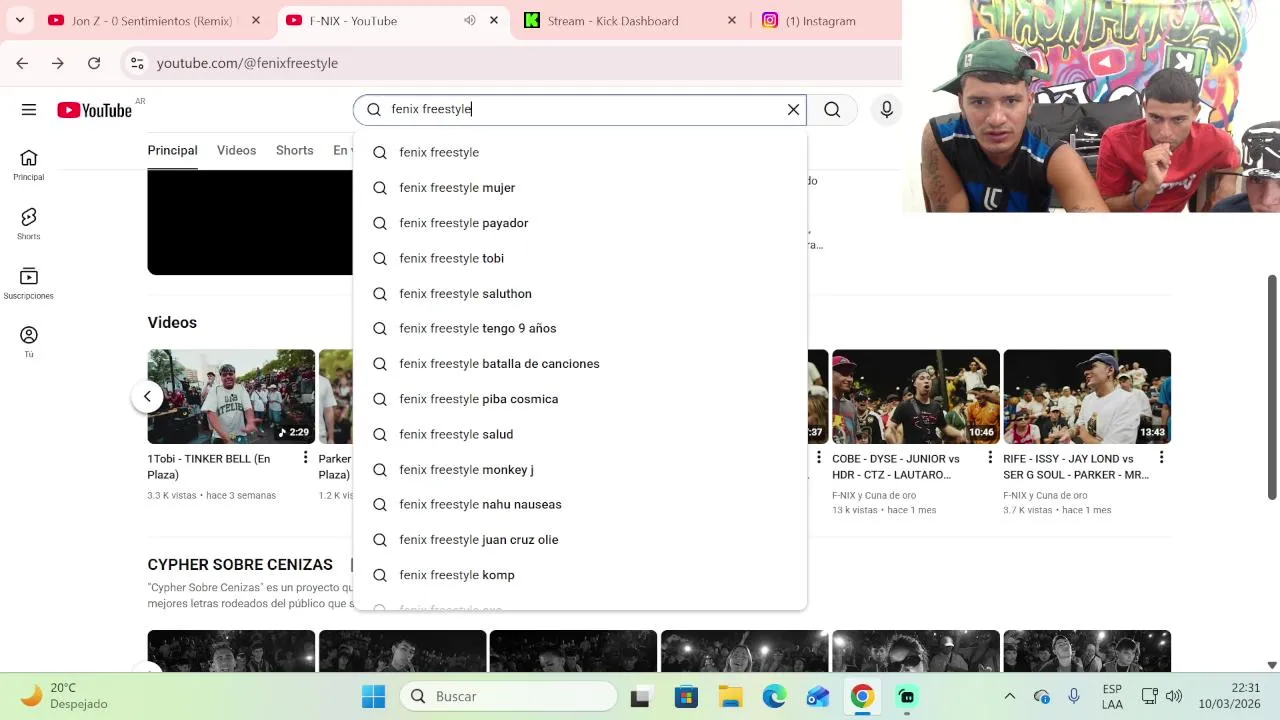Screen dimensions: 1280x720
Task: Go back in the browser
Action: click(x=22, y=63)
